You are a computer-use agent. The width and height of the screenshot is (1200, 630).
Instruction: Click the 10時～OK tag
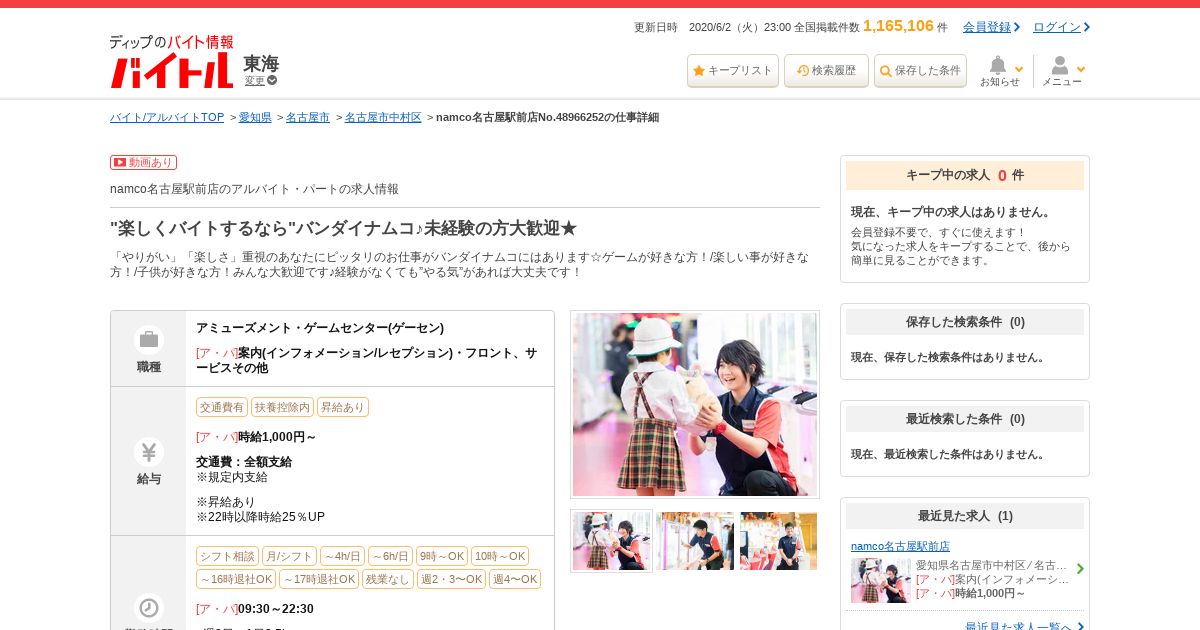point(500,556)
